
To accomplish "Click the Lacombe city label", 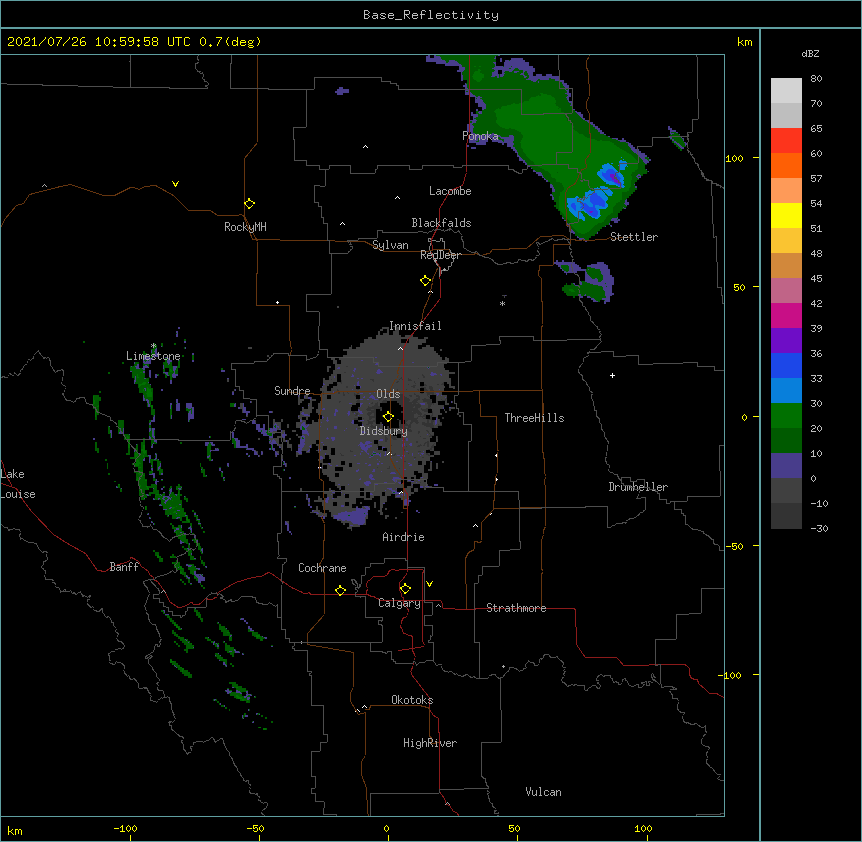I will point(450,191).
